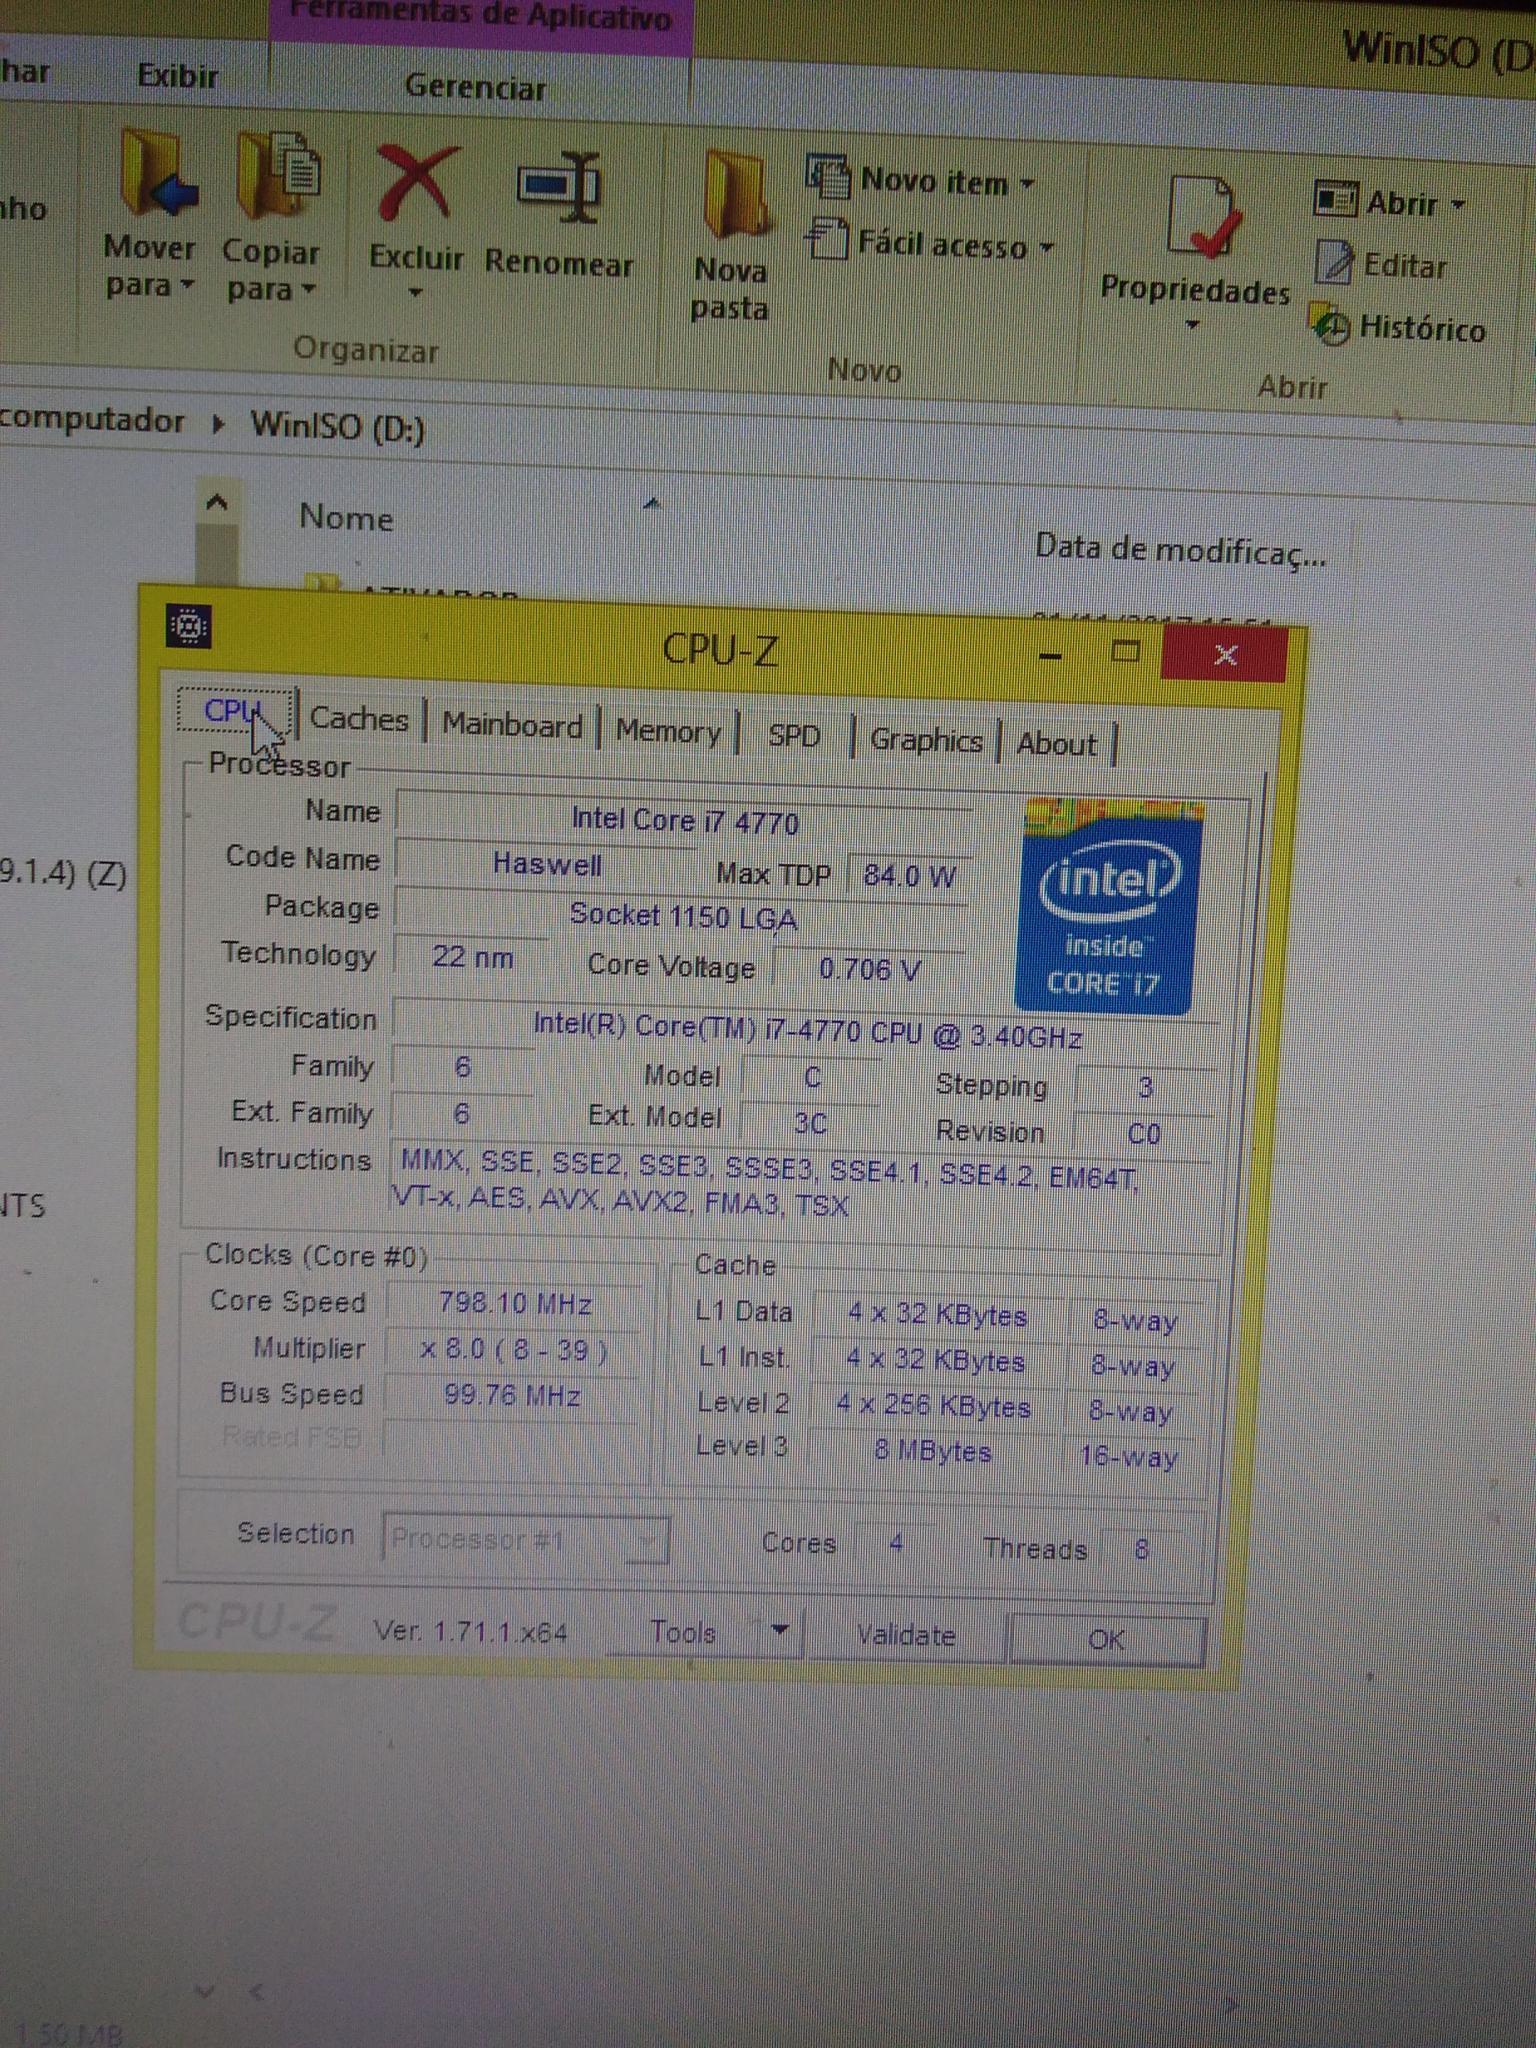Image resolution: width=1536 pixels, height=2048 pixels.
Task: Click the breadcrumb arrow before WinISO (D:)
Action: 218,424
